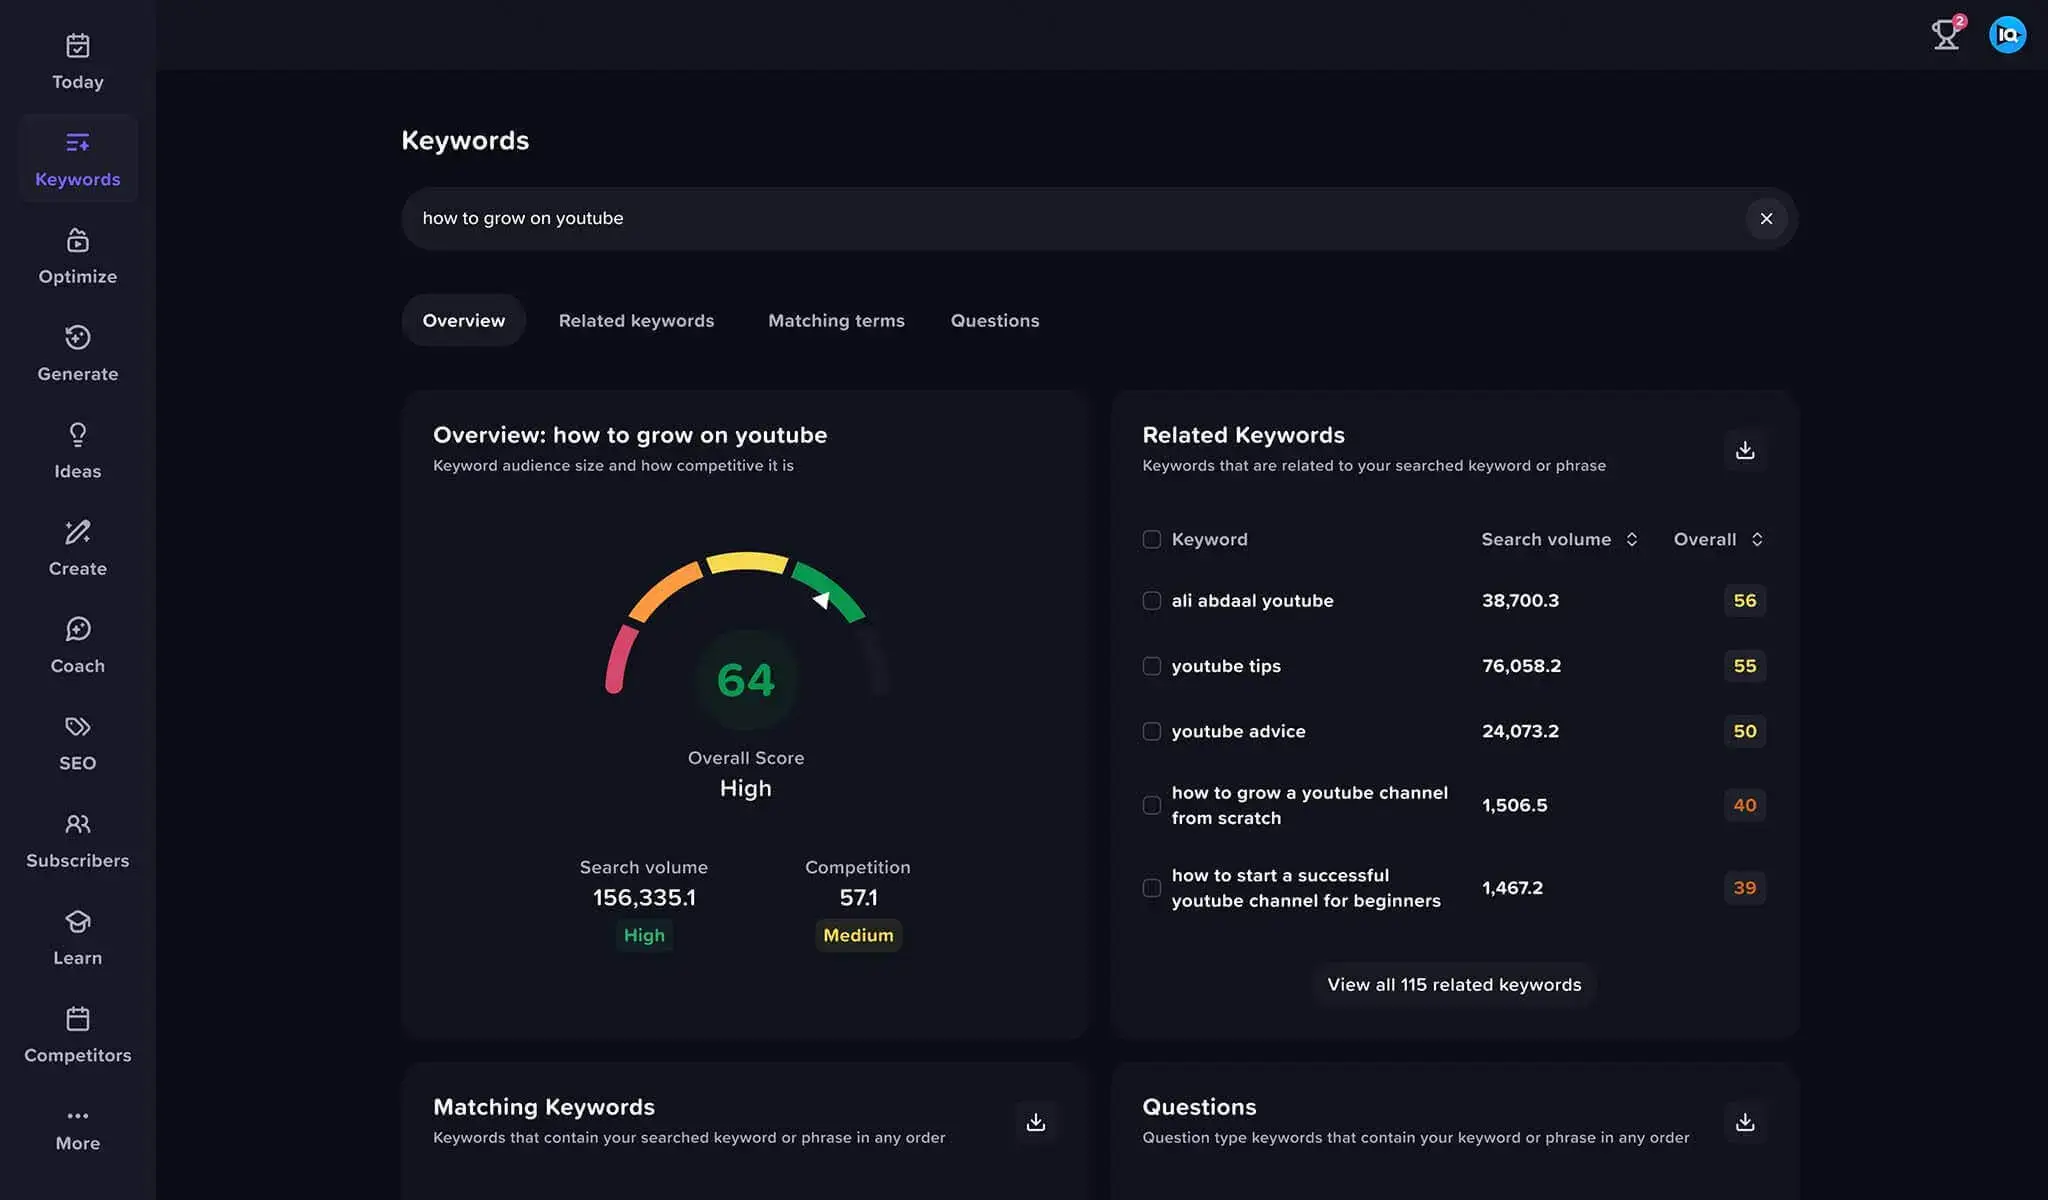This screenshot has height=1200, width=2048.
Task: View Subscribers analytics
Action: (x=77, y=839)
